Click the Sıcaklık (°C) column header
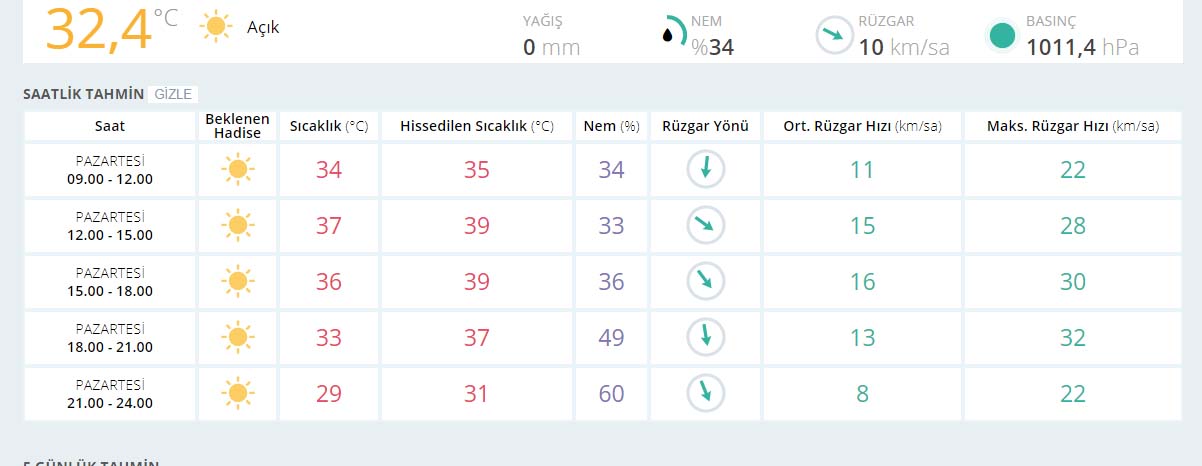The image size is (1202, 466). 329,126
